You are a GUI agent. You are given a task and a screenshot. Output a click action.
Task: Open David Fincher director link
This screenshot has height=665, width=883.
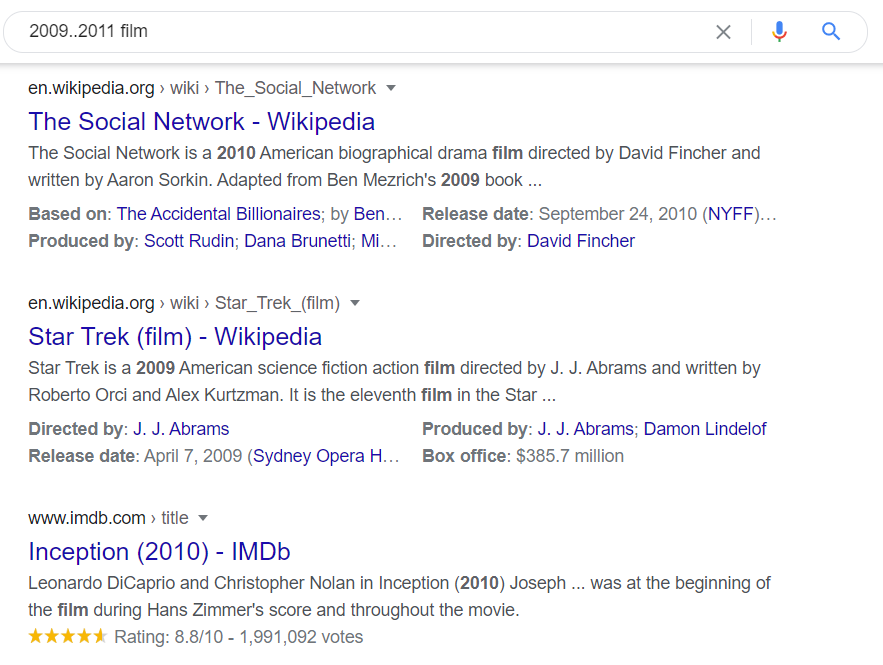coord(581,241)
